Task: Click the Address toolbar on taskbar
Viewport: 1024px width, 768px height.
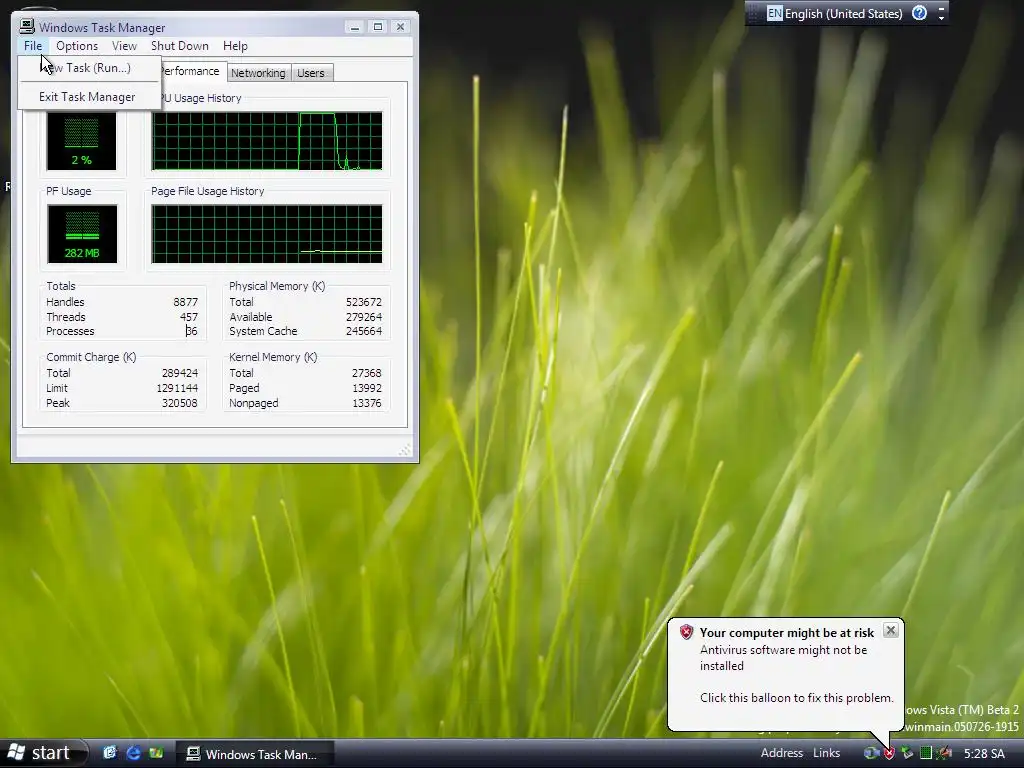Action: point(781,753)
